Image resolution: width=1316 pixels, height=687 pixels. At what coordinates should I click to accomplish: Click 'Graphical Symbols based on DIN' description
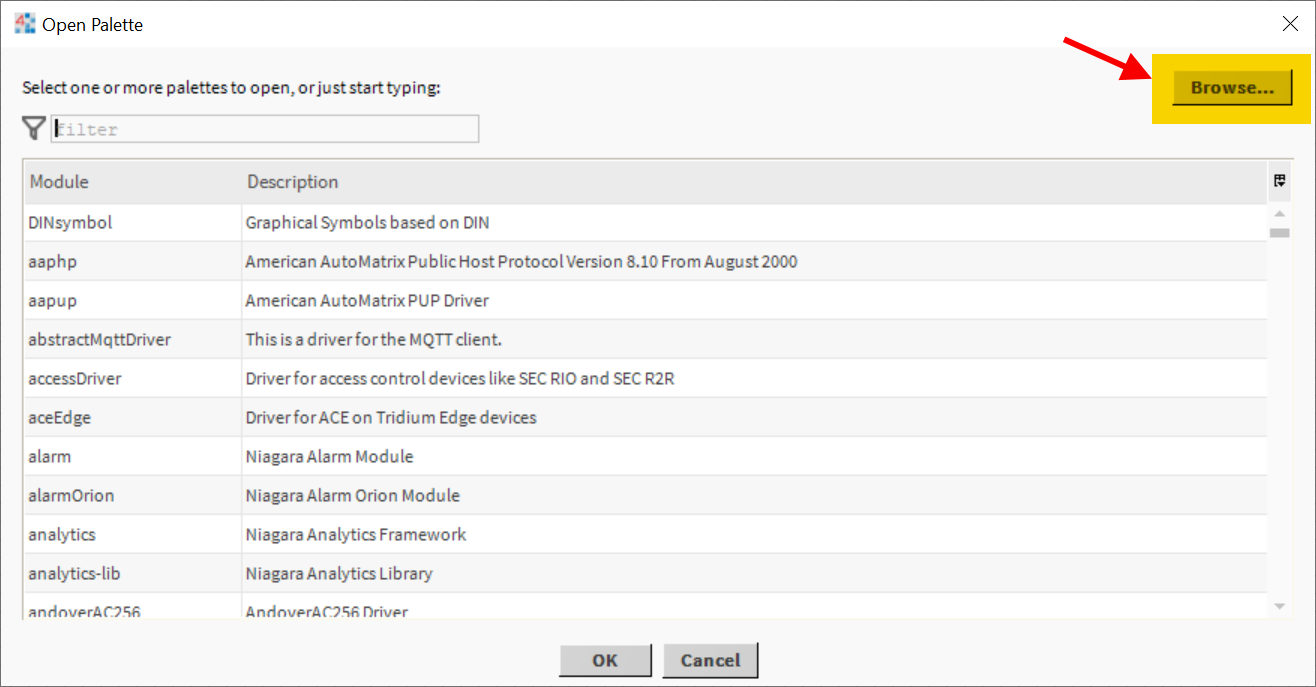[x=367, y=223]
